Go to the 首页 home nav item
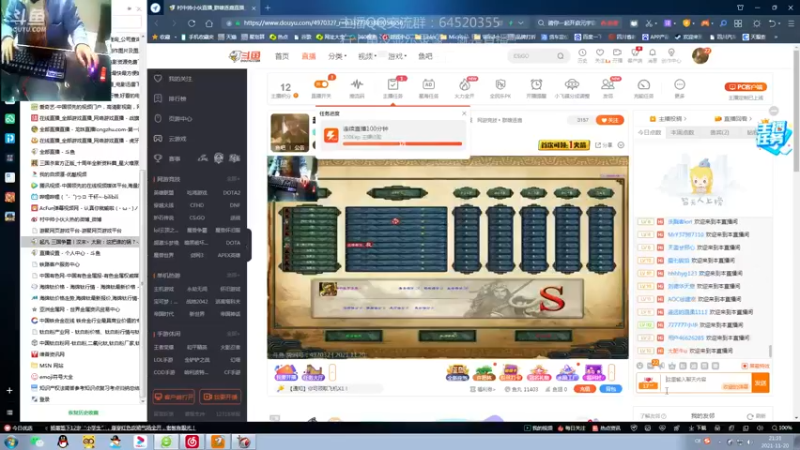The image size is (800, 450). coord(282,56)
